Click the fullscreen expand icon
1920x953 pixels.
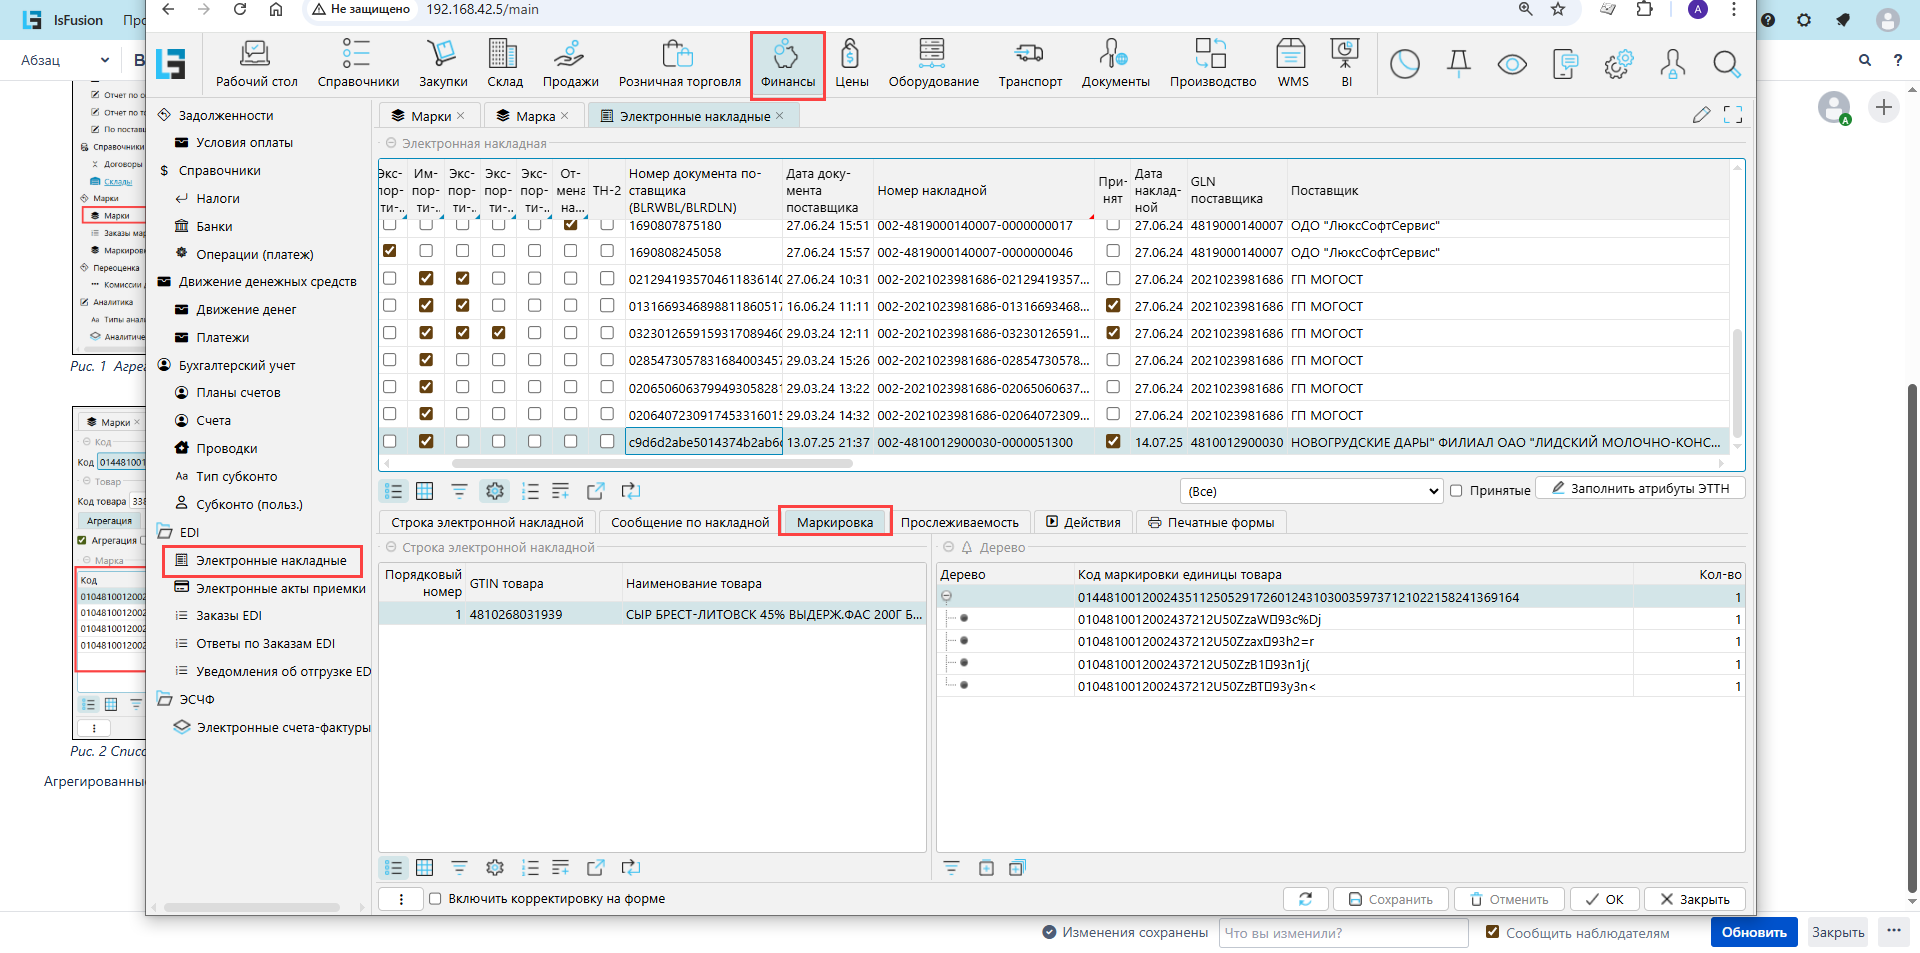coord(1733,115)
